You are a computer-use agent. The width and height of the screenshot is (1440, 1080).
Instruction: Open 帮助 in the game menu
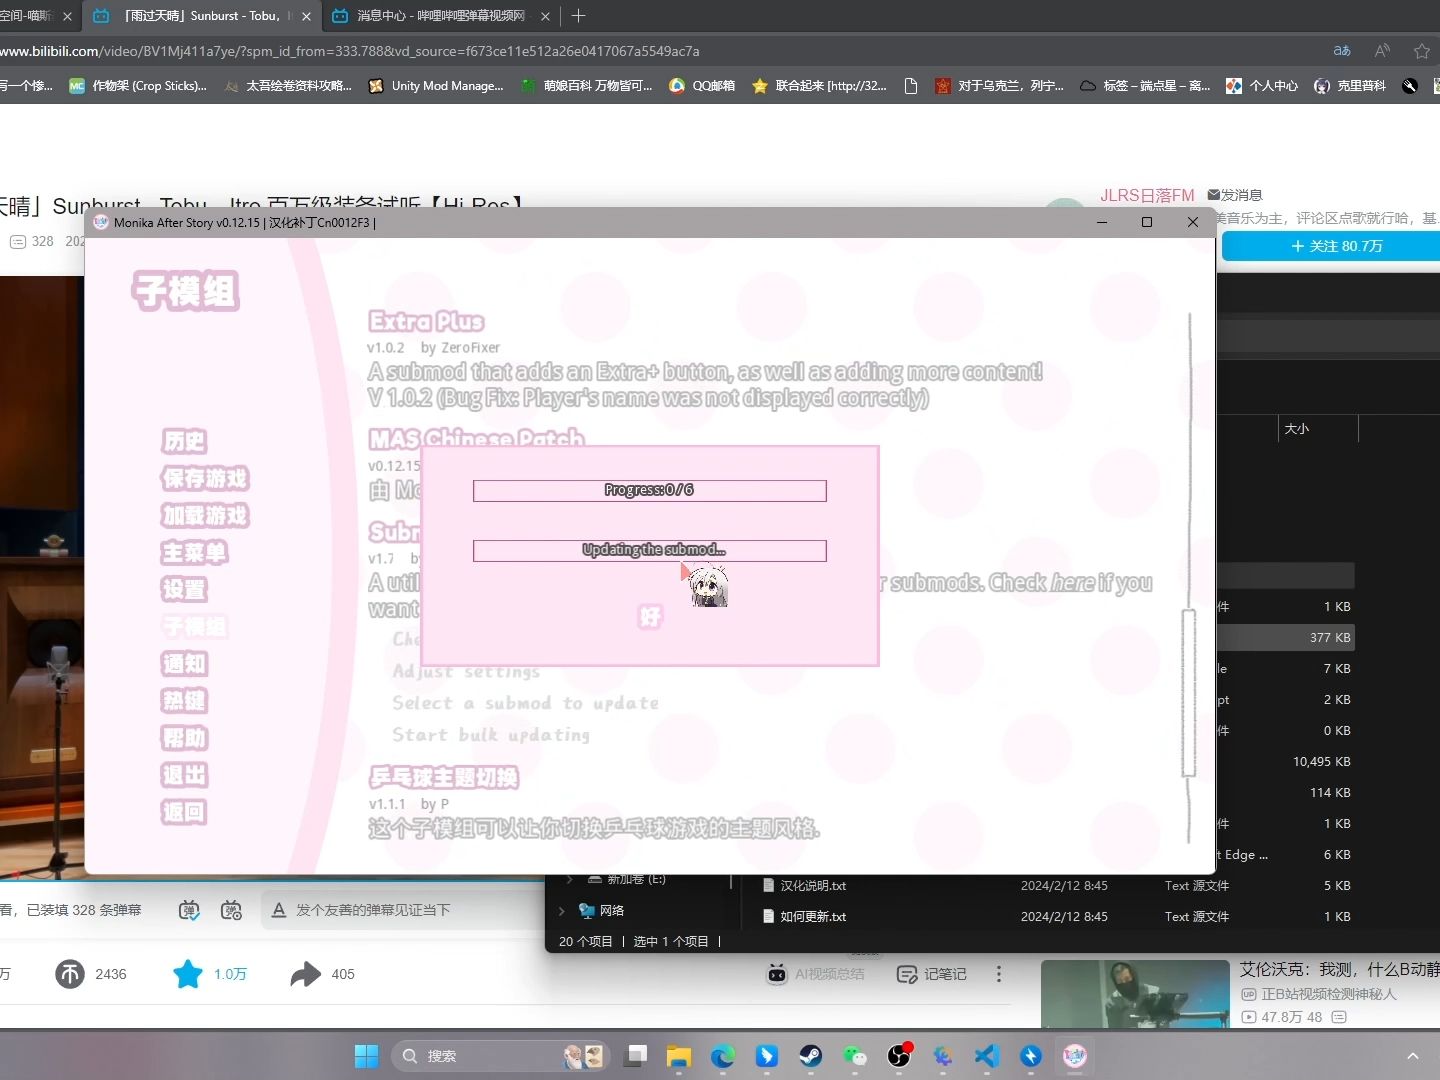[184, 737]
